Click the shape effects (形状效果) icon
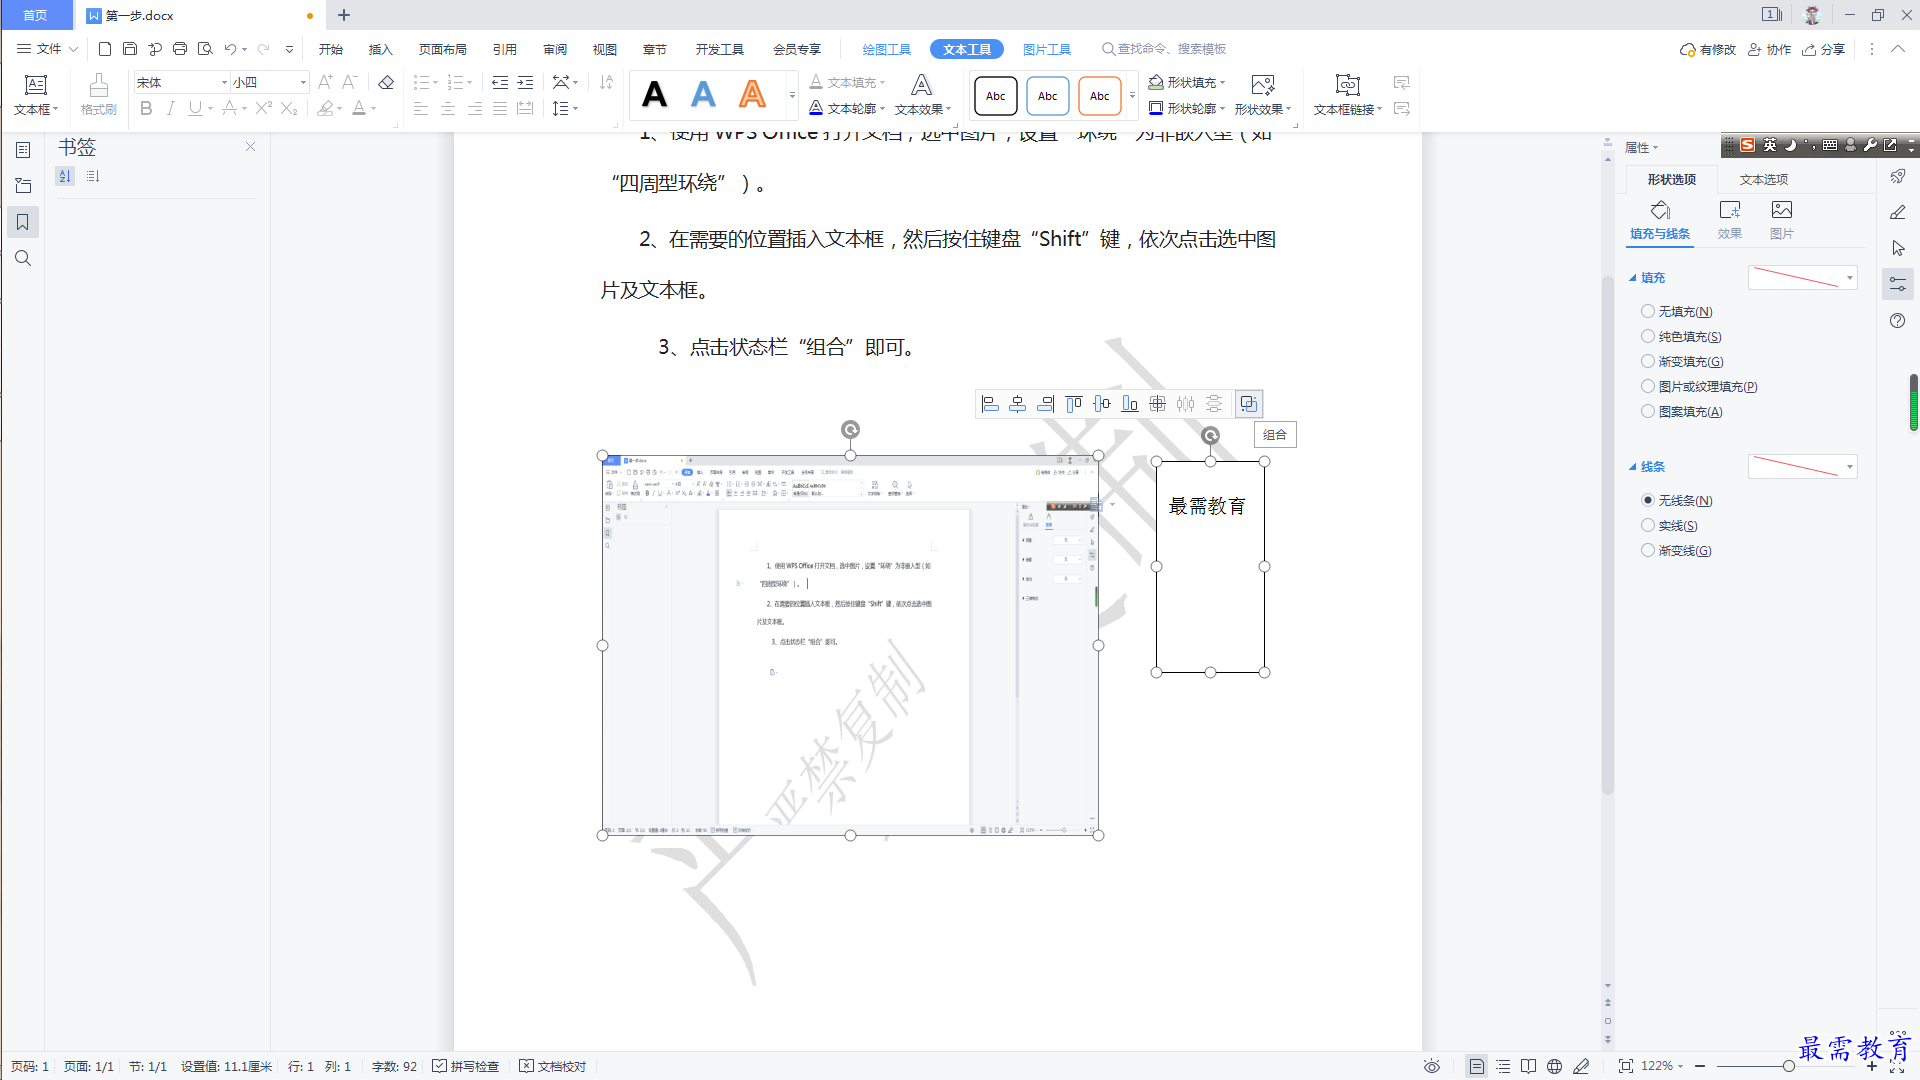This screenshot has height=1080, width=1920. 1263,95
